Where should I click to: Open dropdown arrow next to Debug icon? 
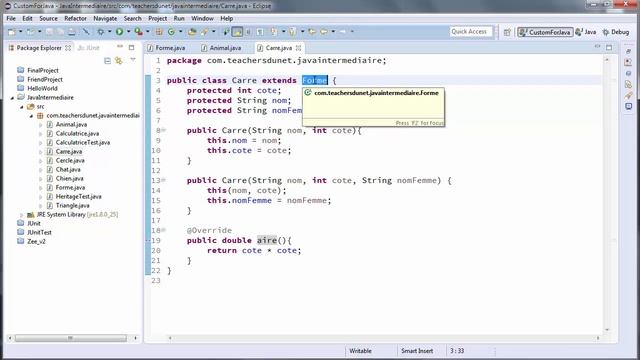point(109,31)
